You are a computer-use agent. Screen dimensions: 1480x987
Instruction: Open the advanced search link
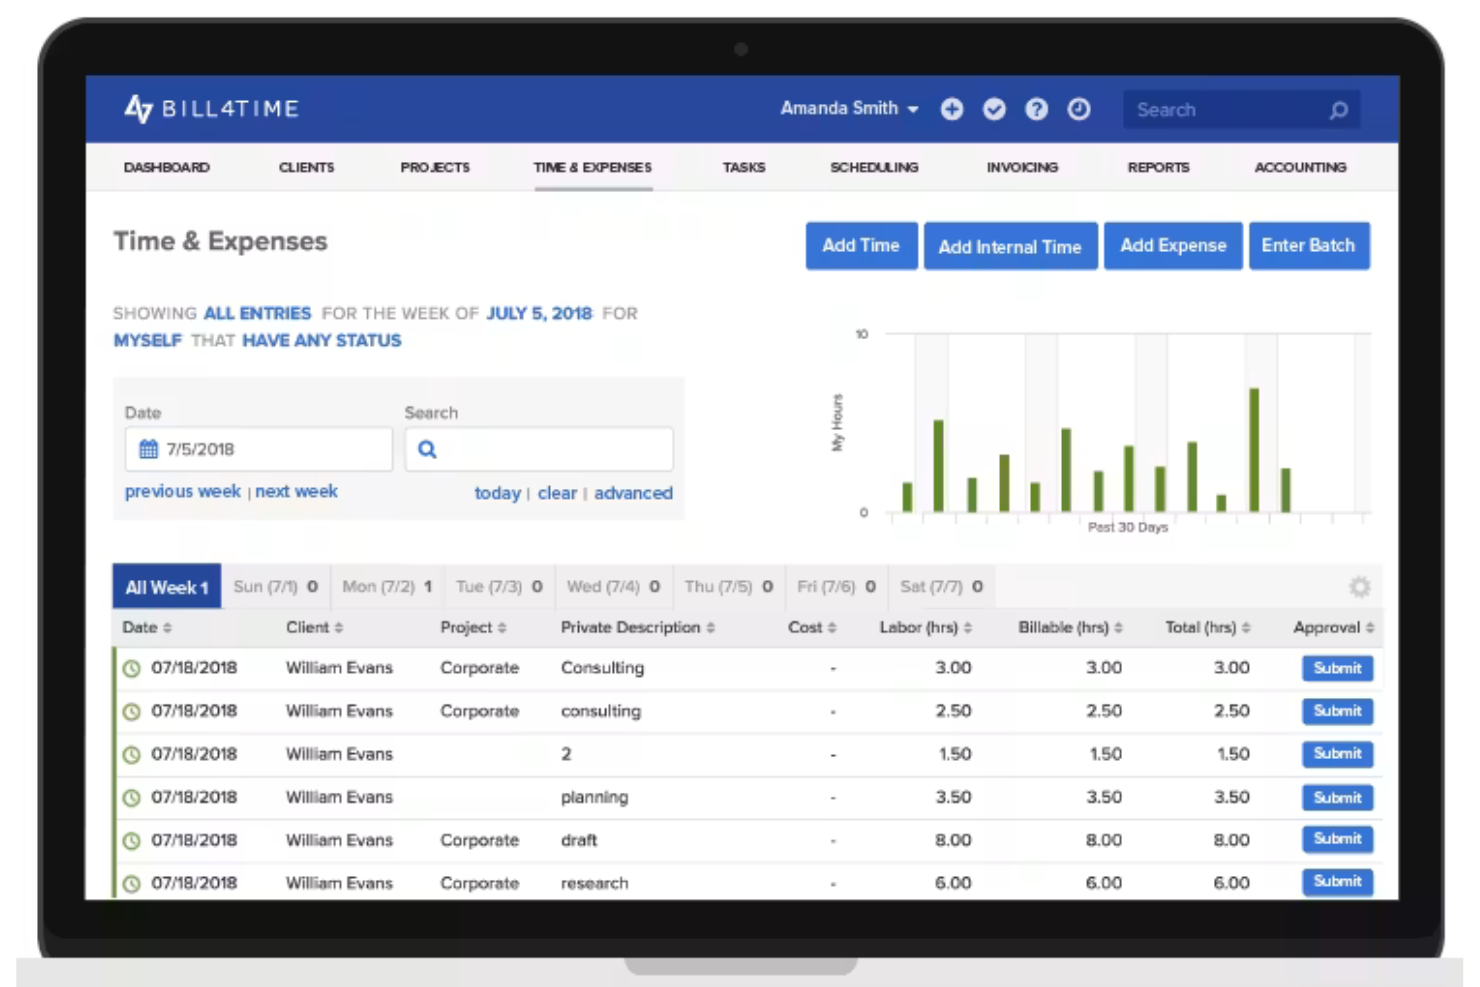coord(633,493)
